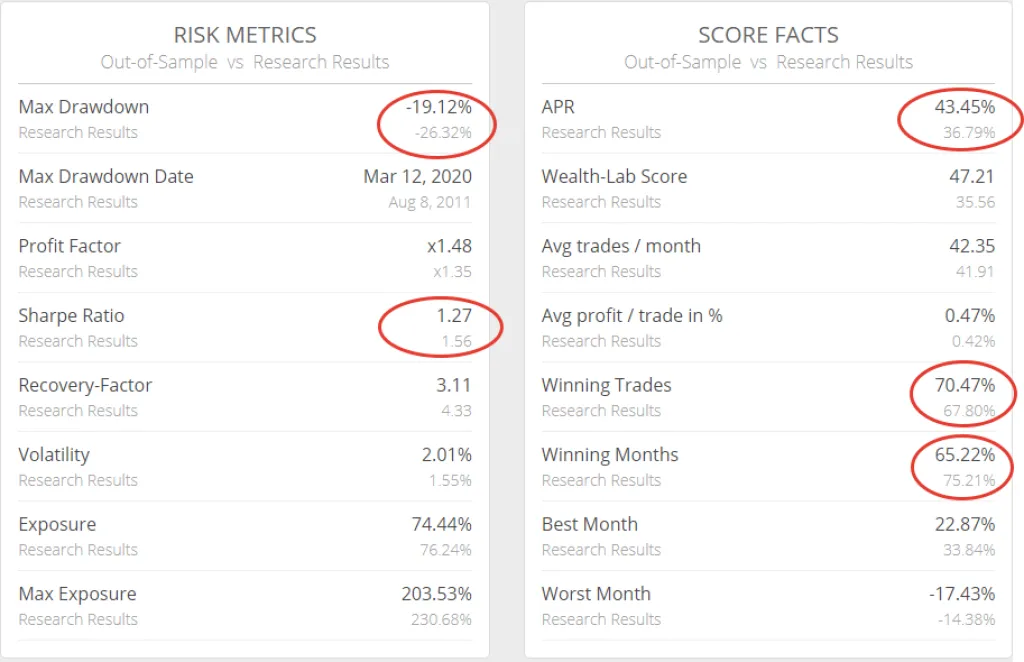Image resolution: width=1024 pixels, height=662 pixels.
Task: Click the Avg trades / month label
Action: [621, 246]
